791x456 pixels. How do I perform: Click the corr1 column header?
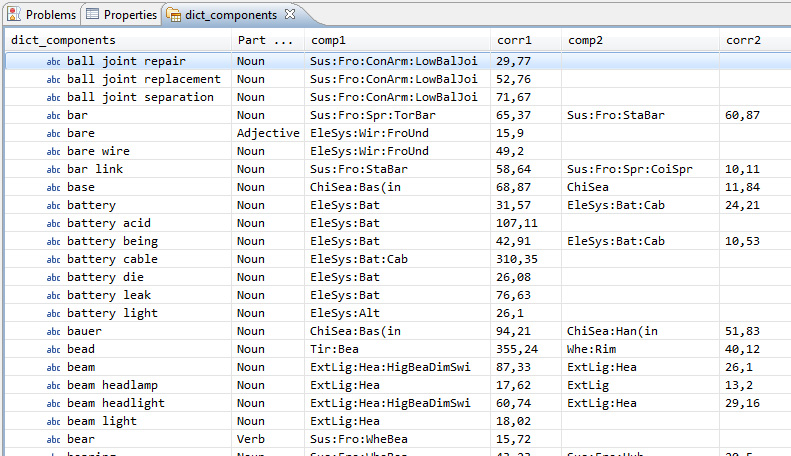[514, 40]
